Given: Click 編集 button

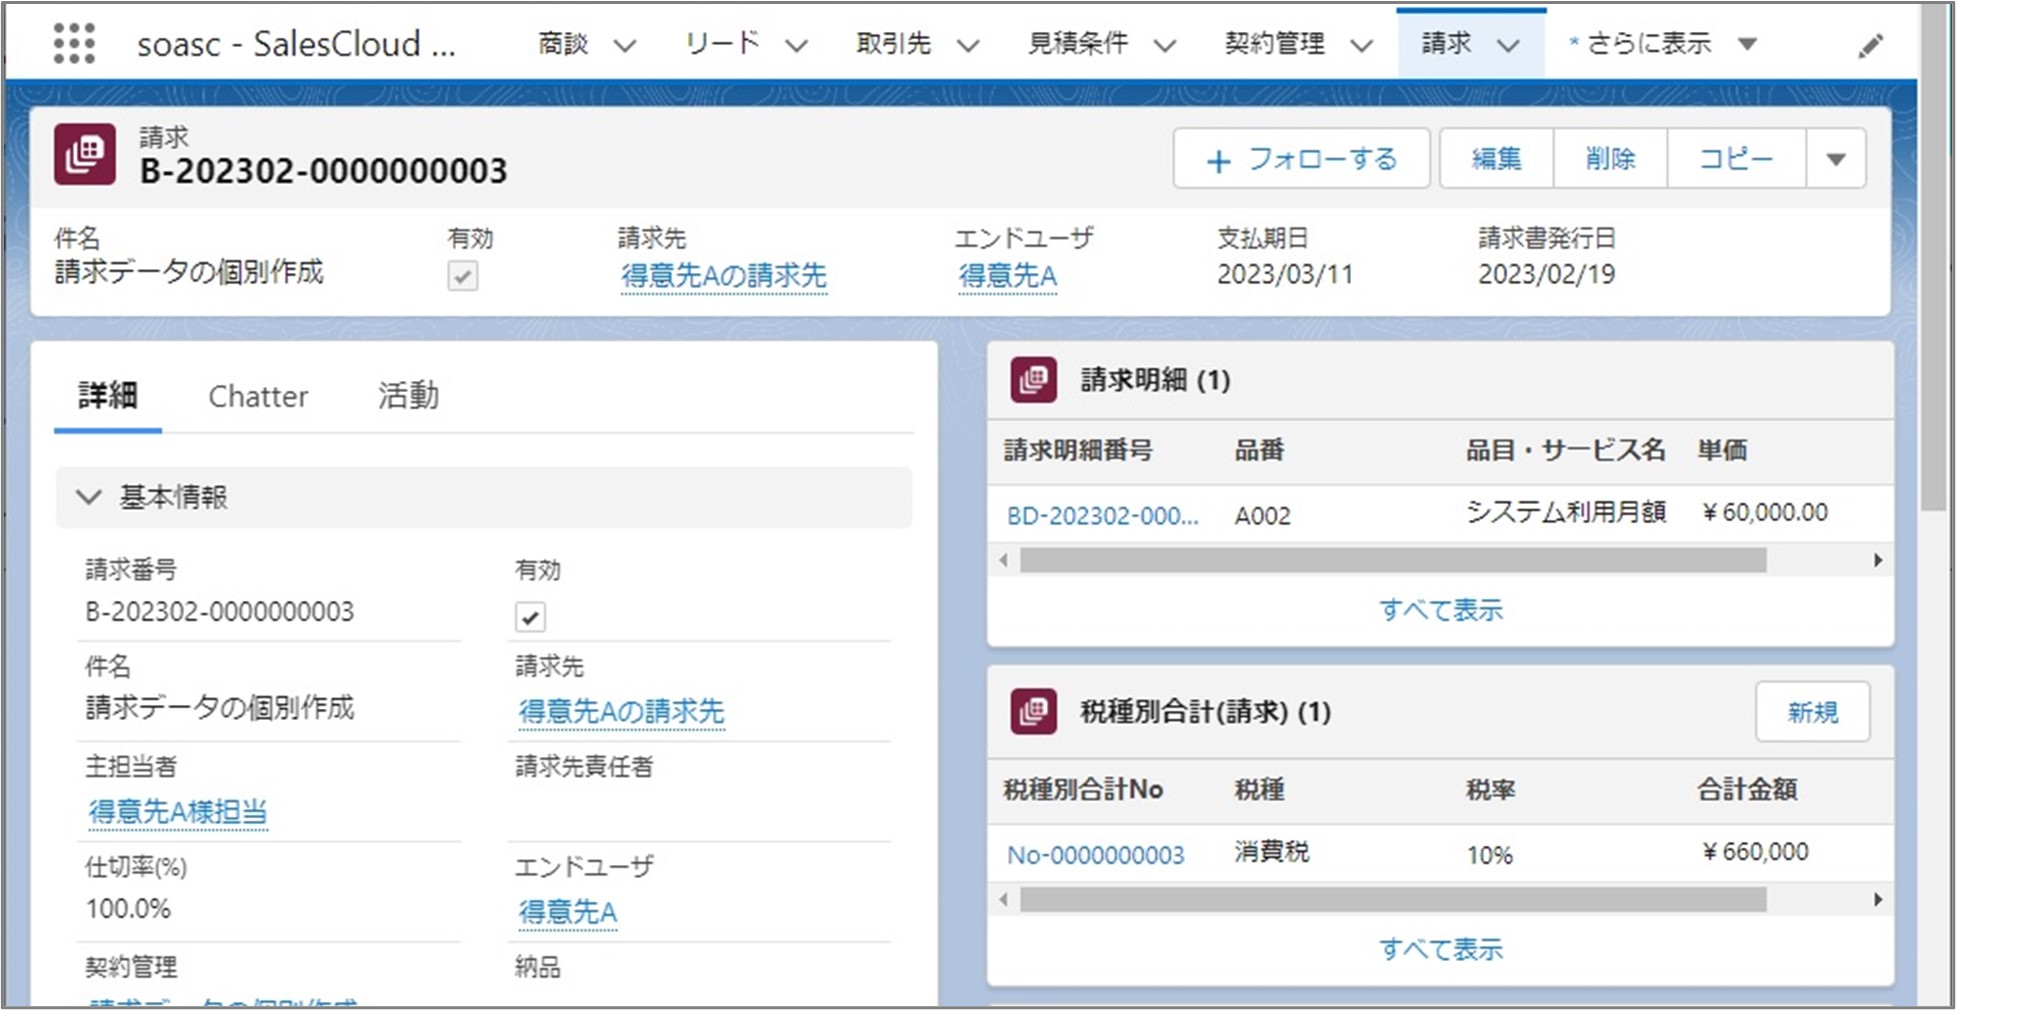Looking at the screenshot, I should 1496,159.
